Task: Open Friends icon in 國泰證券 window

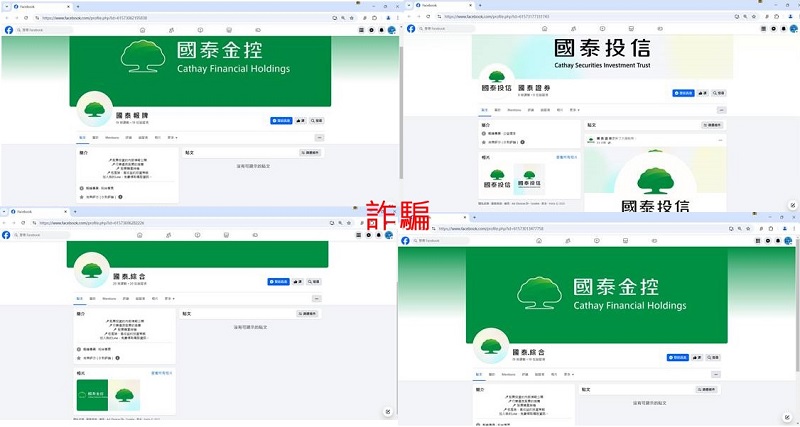Action: point(573,29)
